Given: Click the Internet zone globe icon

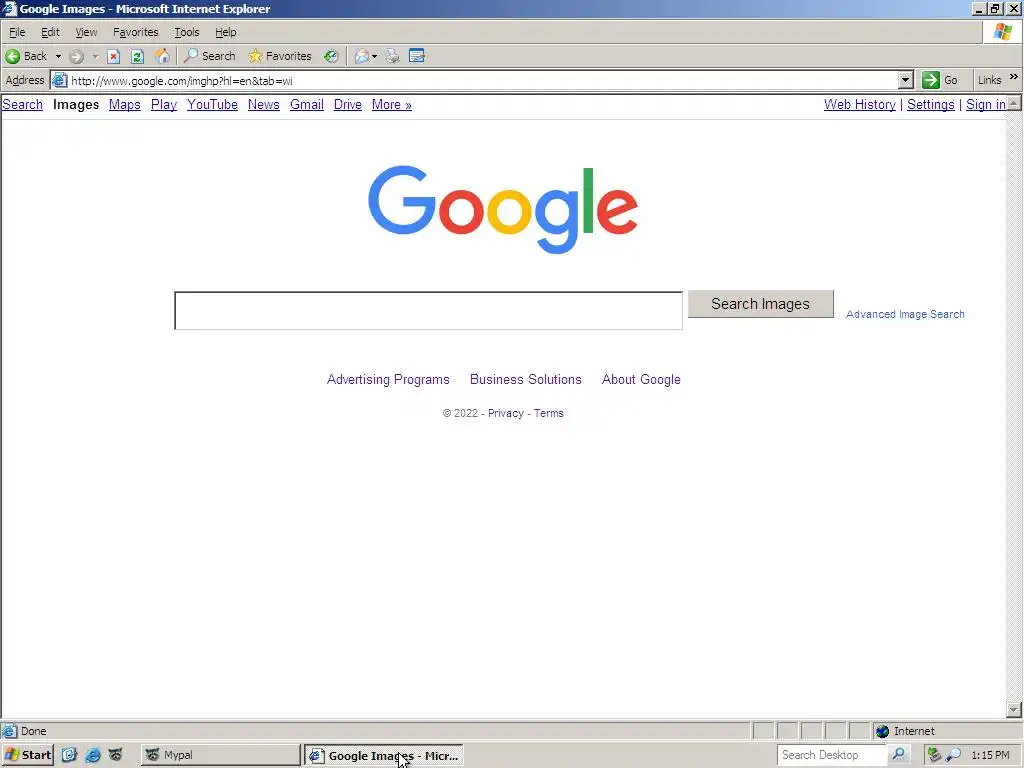Looking at the screenshot, I should [883, 731].
